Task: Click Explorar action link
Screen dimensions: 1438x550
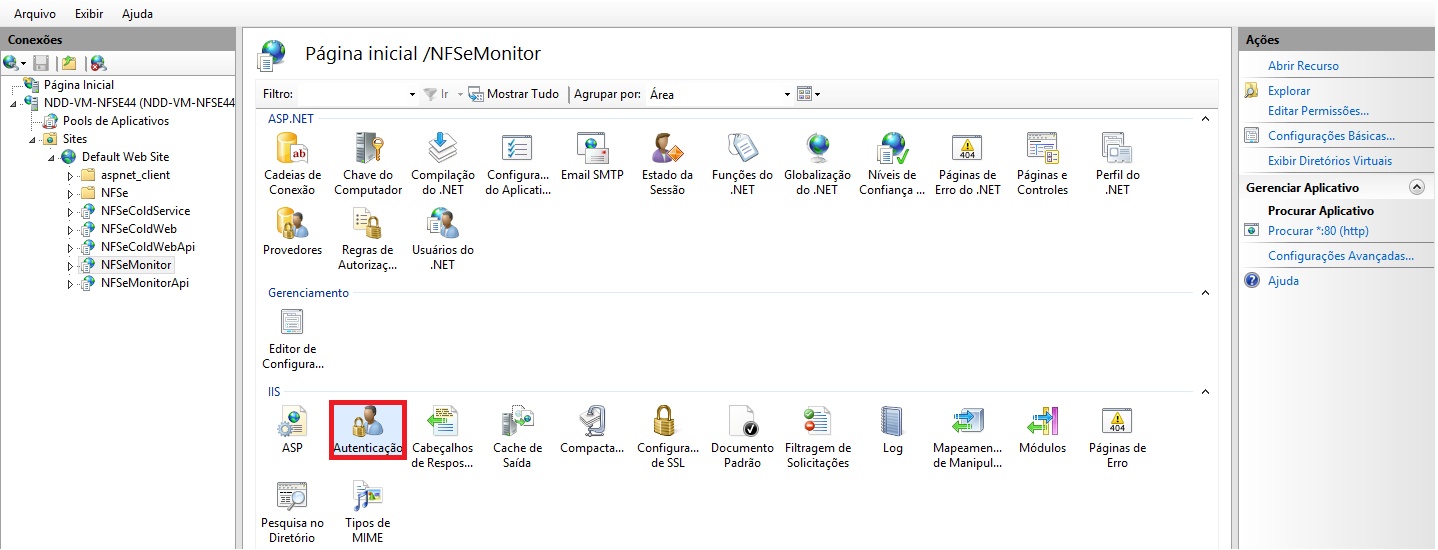Action: (x=1289, y=91)
